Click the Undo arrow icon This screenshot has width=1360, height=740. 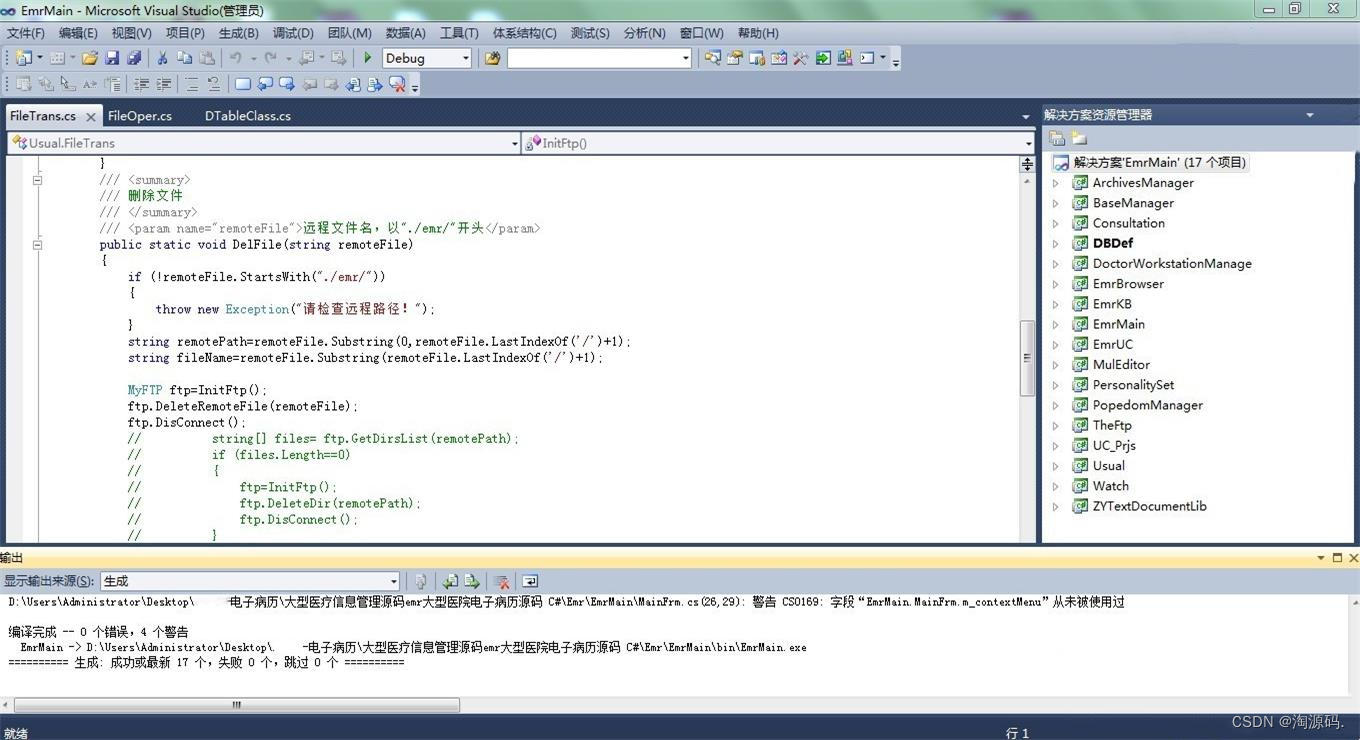pos(235,58)
